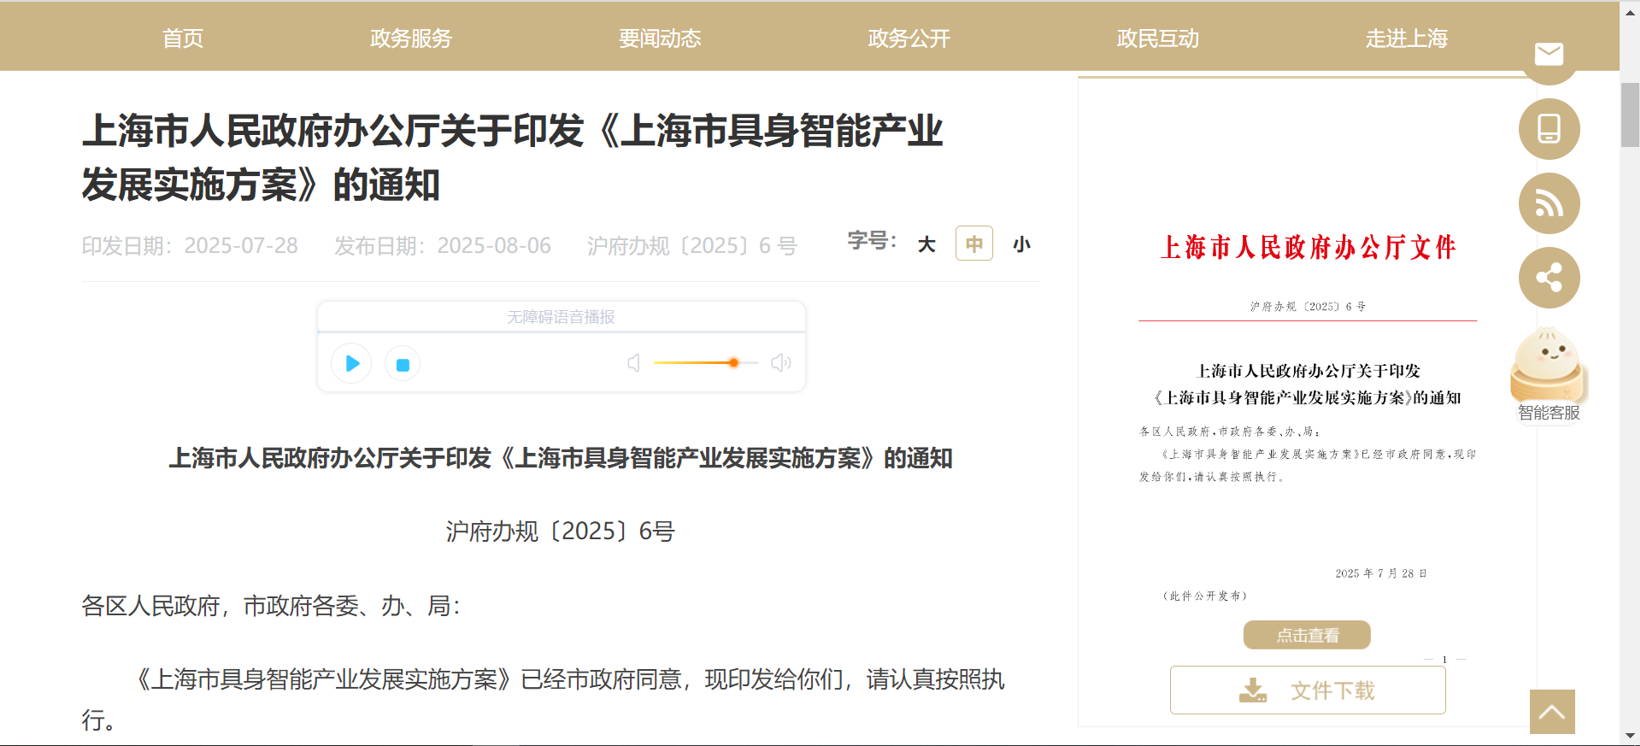Stop the voice broadcast playback
Viewport: 1640px width, 746px height.
(403, 365)
